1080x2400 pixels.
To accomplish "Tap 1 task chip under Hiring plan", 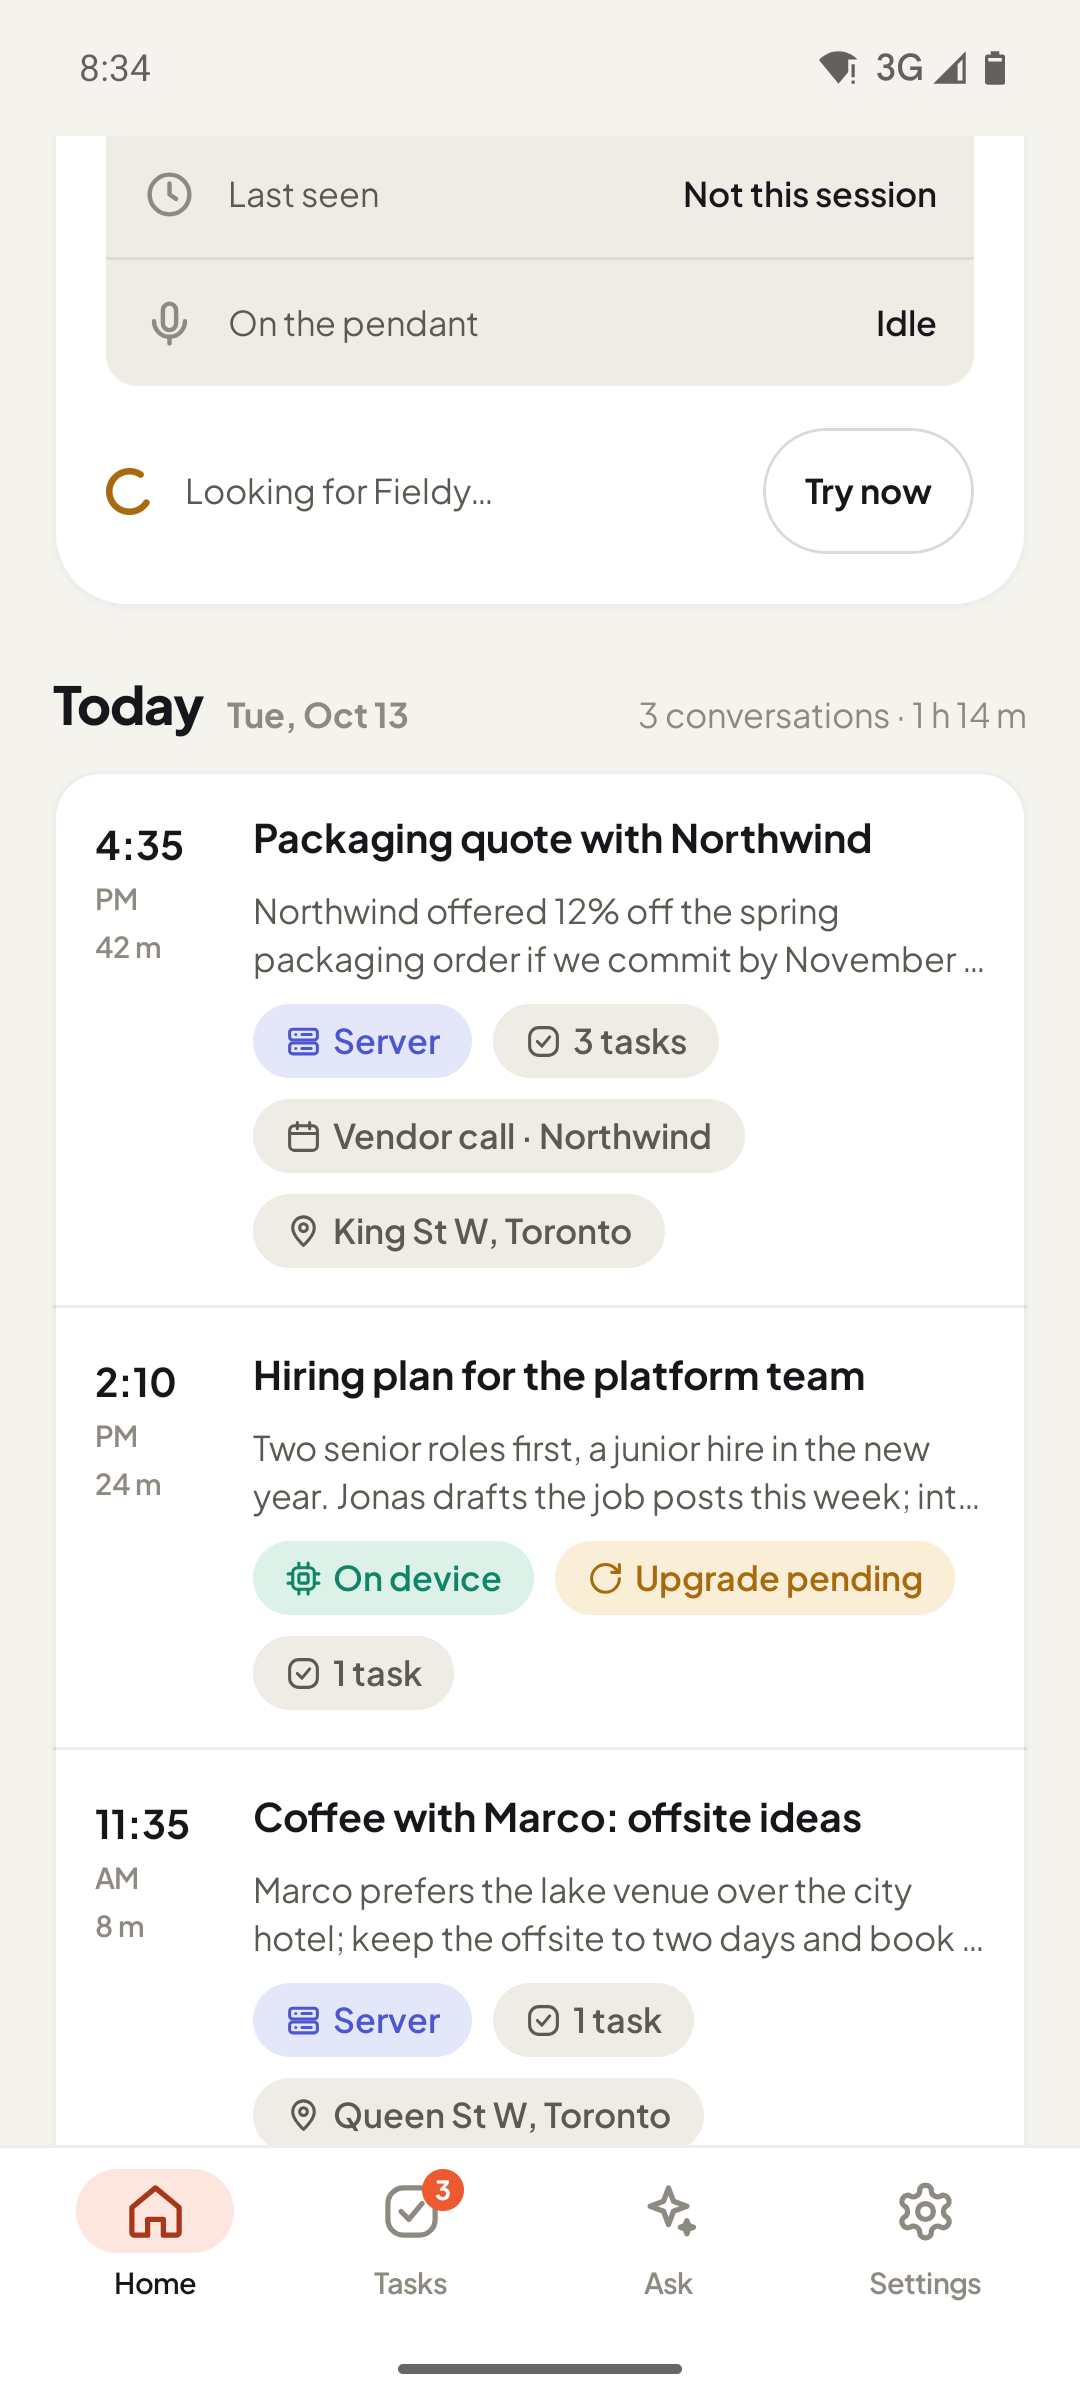I will tap(353, 1673).
